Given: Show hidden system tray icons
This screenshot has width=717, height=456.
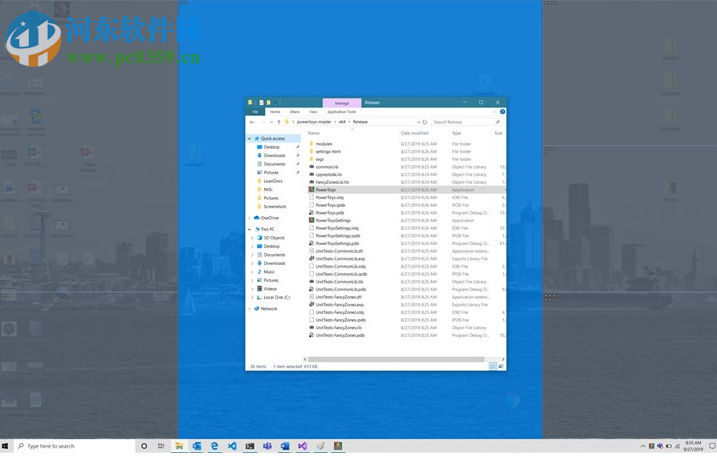Looking at the screenshot, I should (x=642, y=446).
